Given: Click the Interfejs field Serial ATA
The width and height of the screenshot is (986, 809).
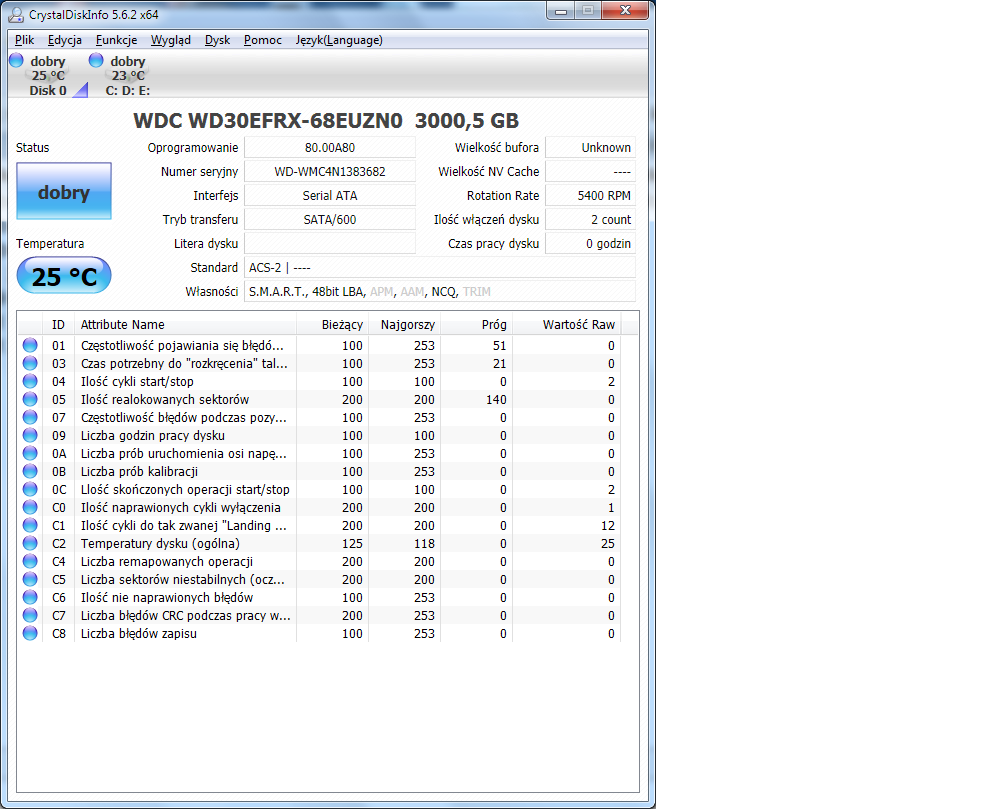Looking at the screenshot, I should 330,195.
